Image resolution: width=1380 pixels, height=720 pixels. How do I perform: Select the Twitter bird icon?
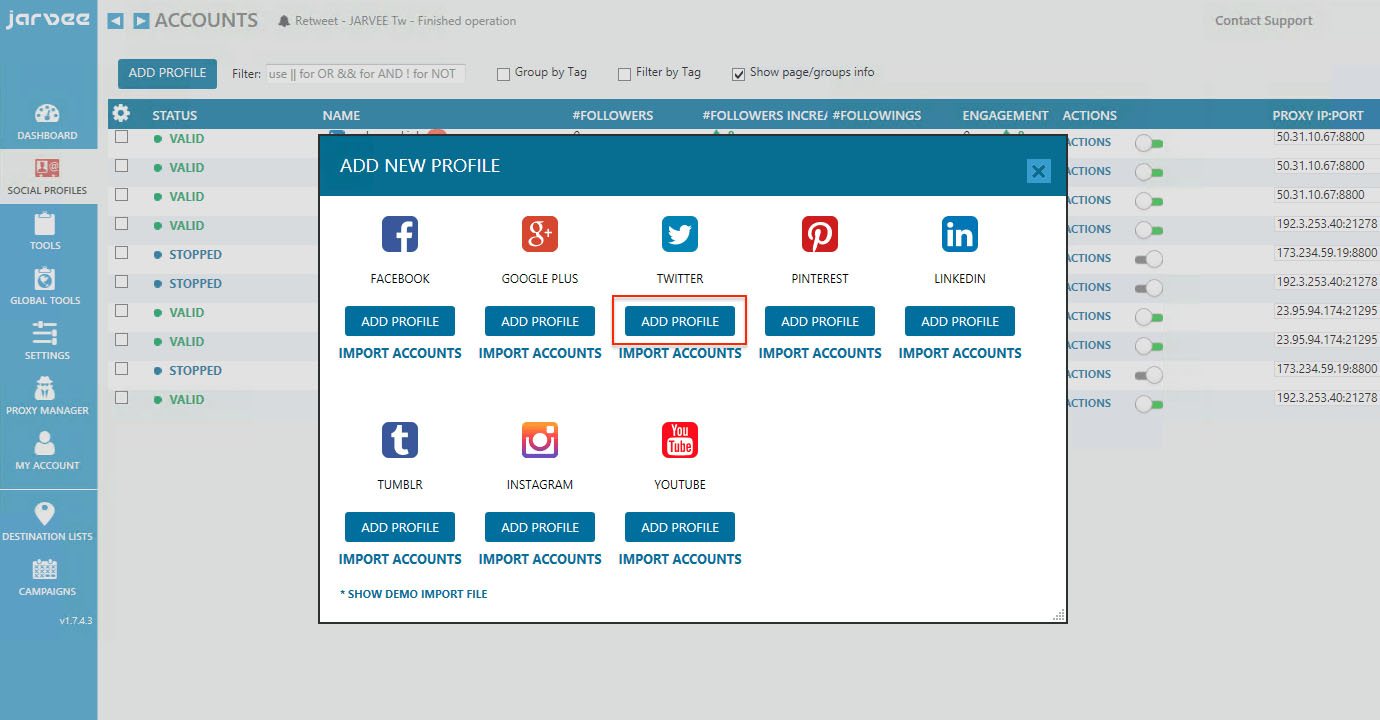[x=680, y=235]
